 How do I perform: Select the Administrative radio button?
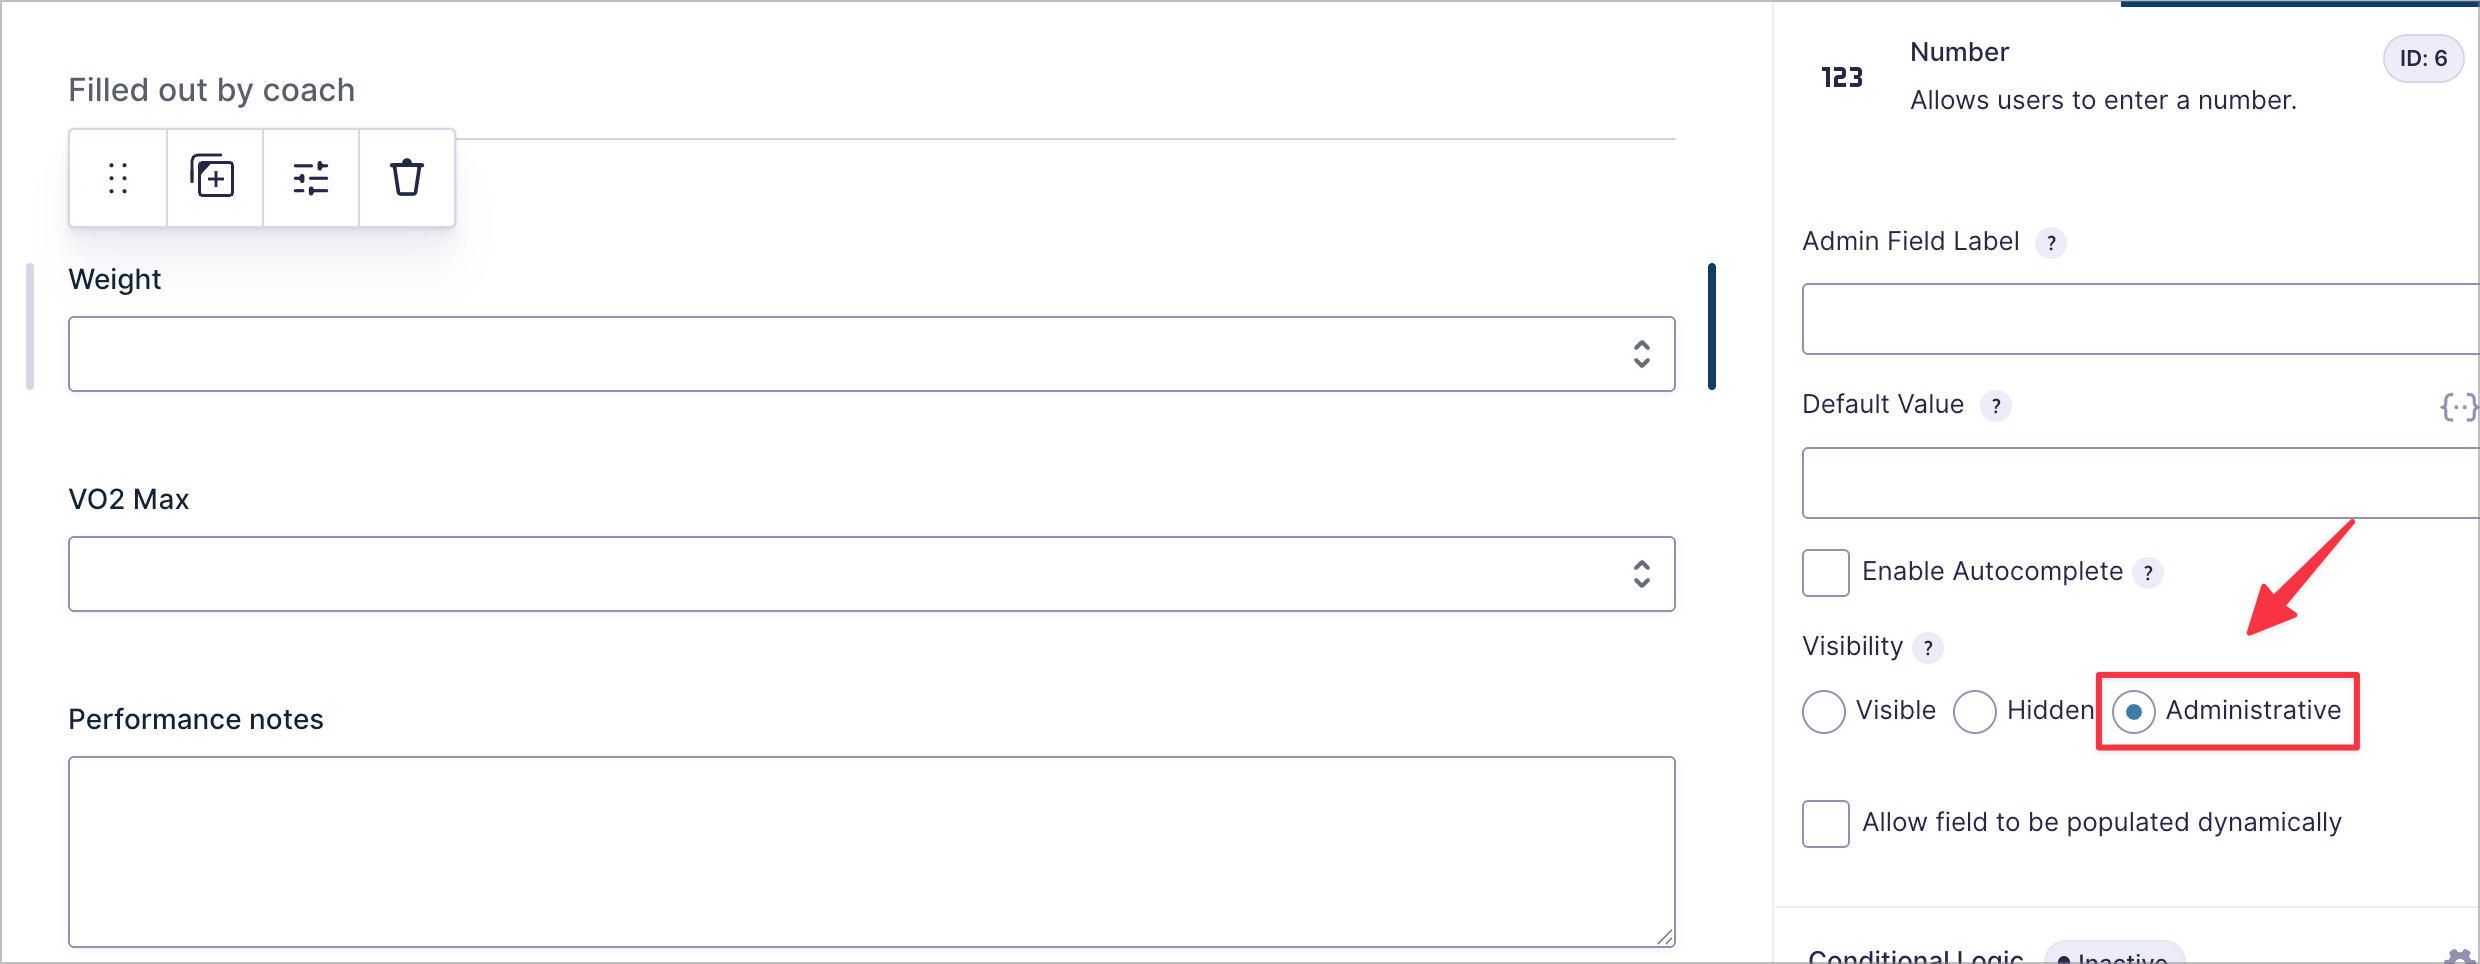(x=2135, y=711)
